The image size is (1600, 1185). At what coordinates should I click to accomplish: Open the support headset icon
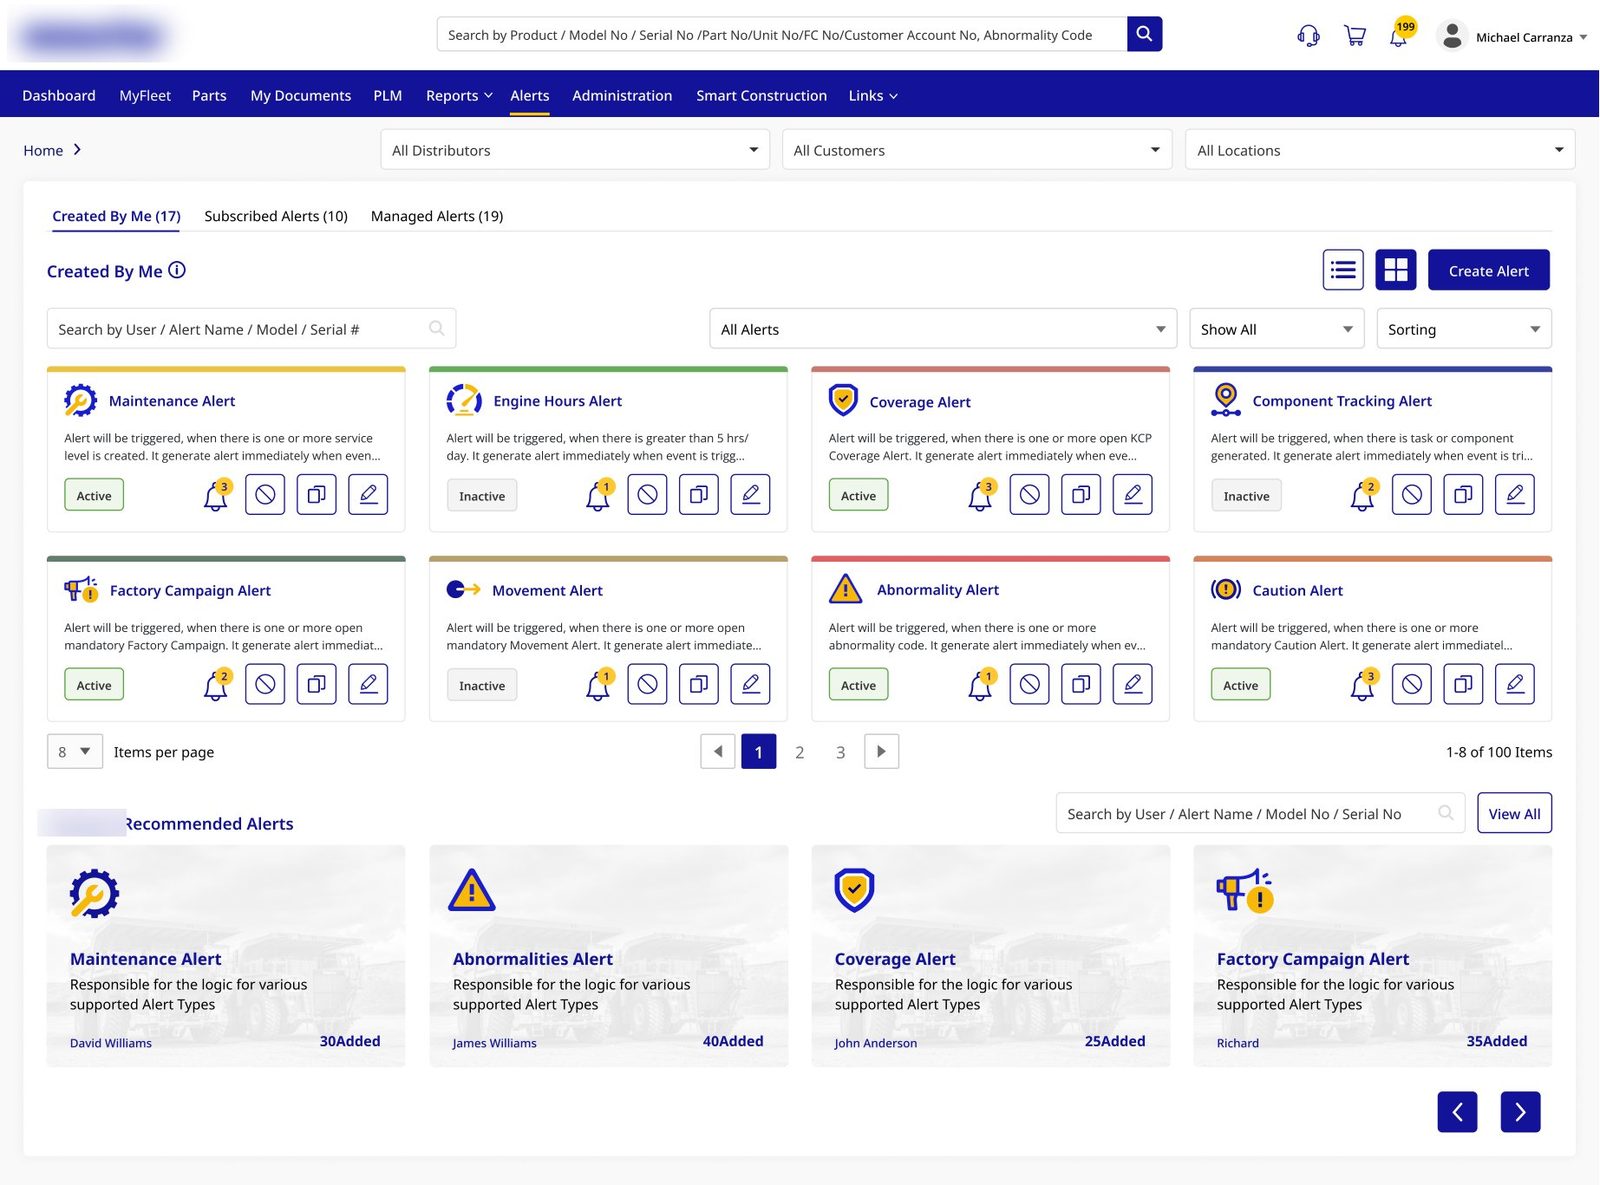[1308, 36]
